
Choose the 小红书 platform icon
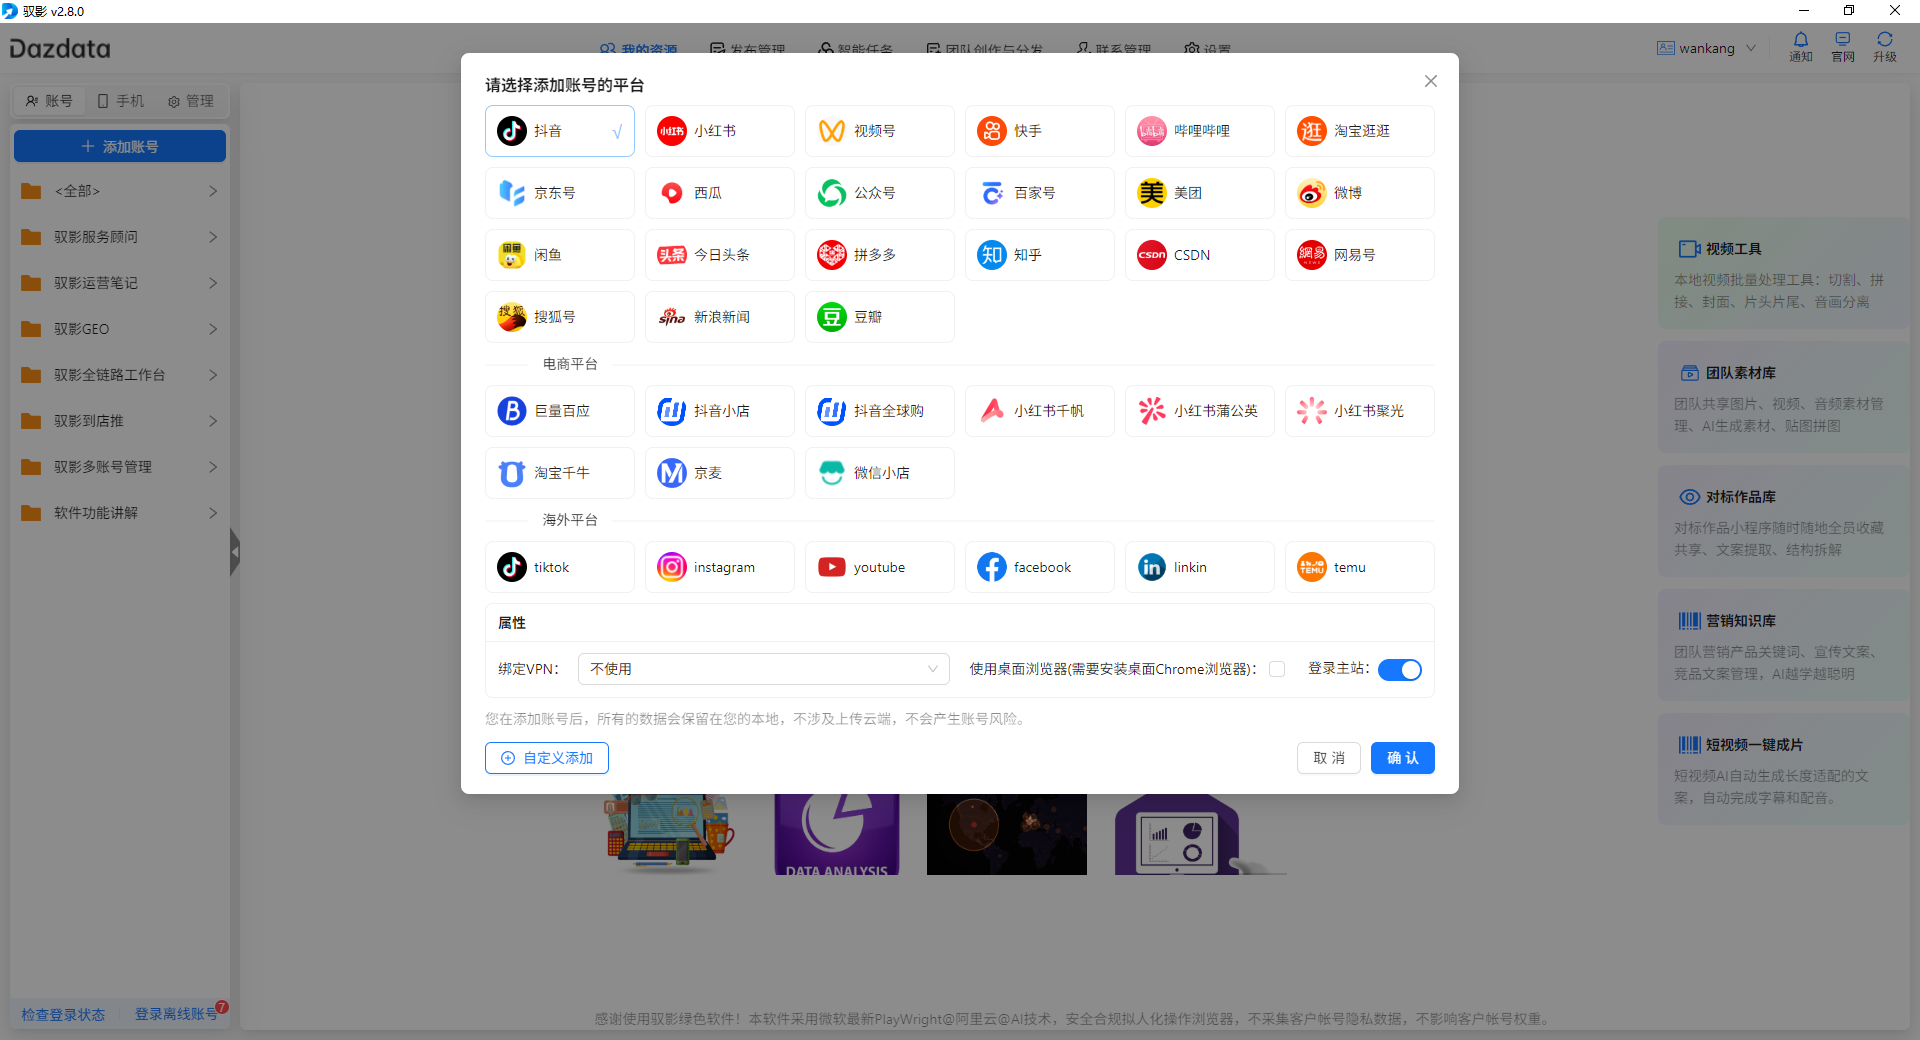pyautogui.click(x=672, y=131)
